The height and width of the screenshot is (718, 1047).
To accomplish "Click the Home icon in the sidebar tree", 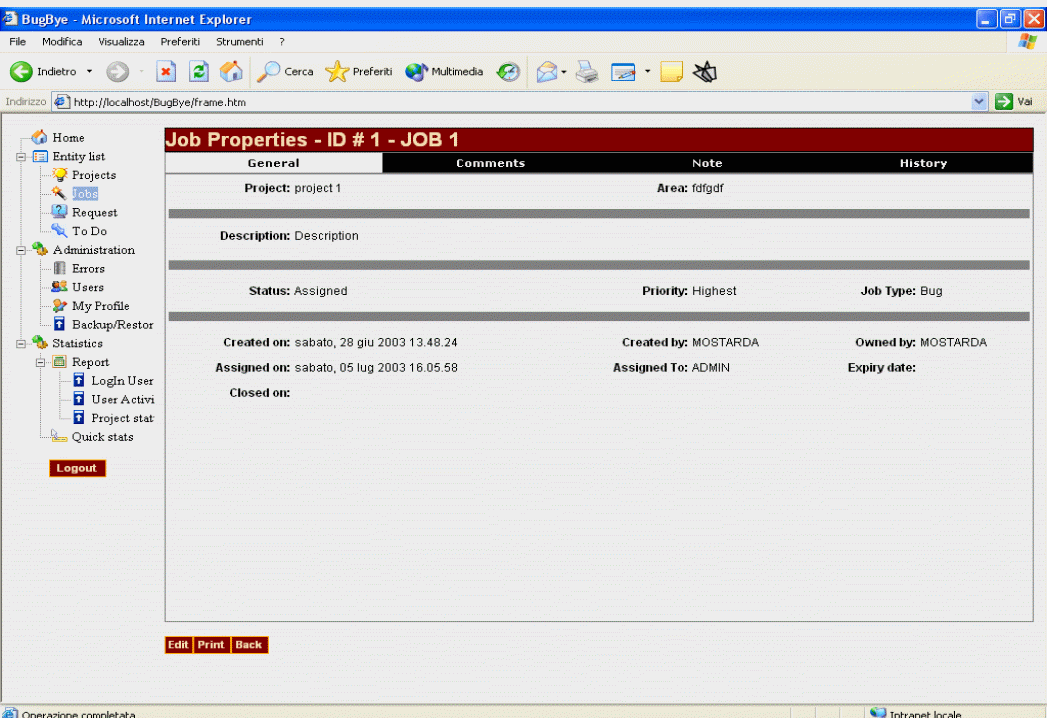I will pyautogui.click(x=40, y=138).
